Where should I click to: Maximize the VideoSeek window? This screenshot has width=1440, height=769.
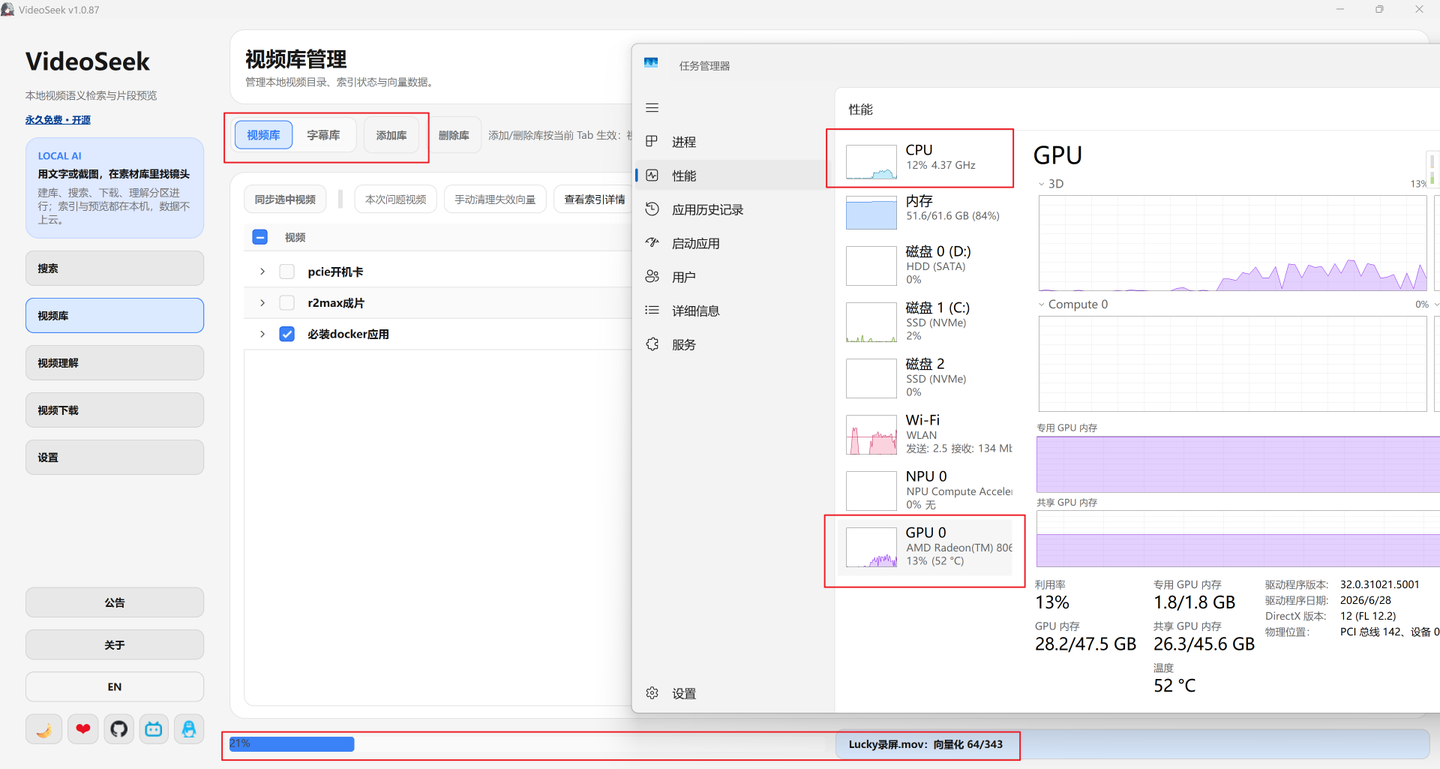(x=1379, y=9)
